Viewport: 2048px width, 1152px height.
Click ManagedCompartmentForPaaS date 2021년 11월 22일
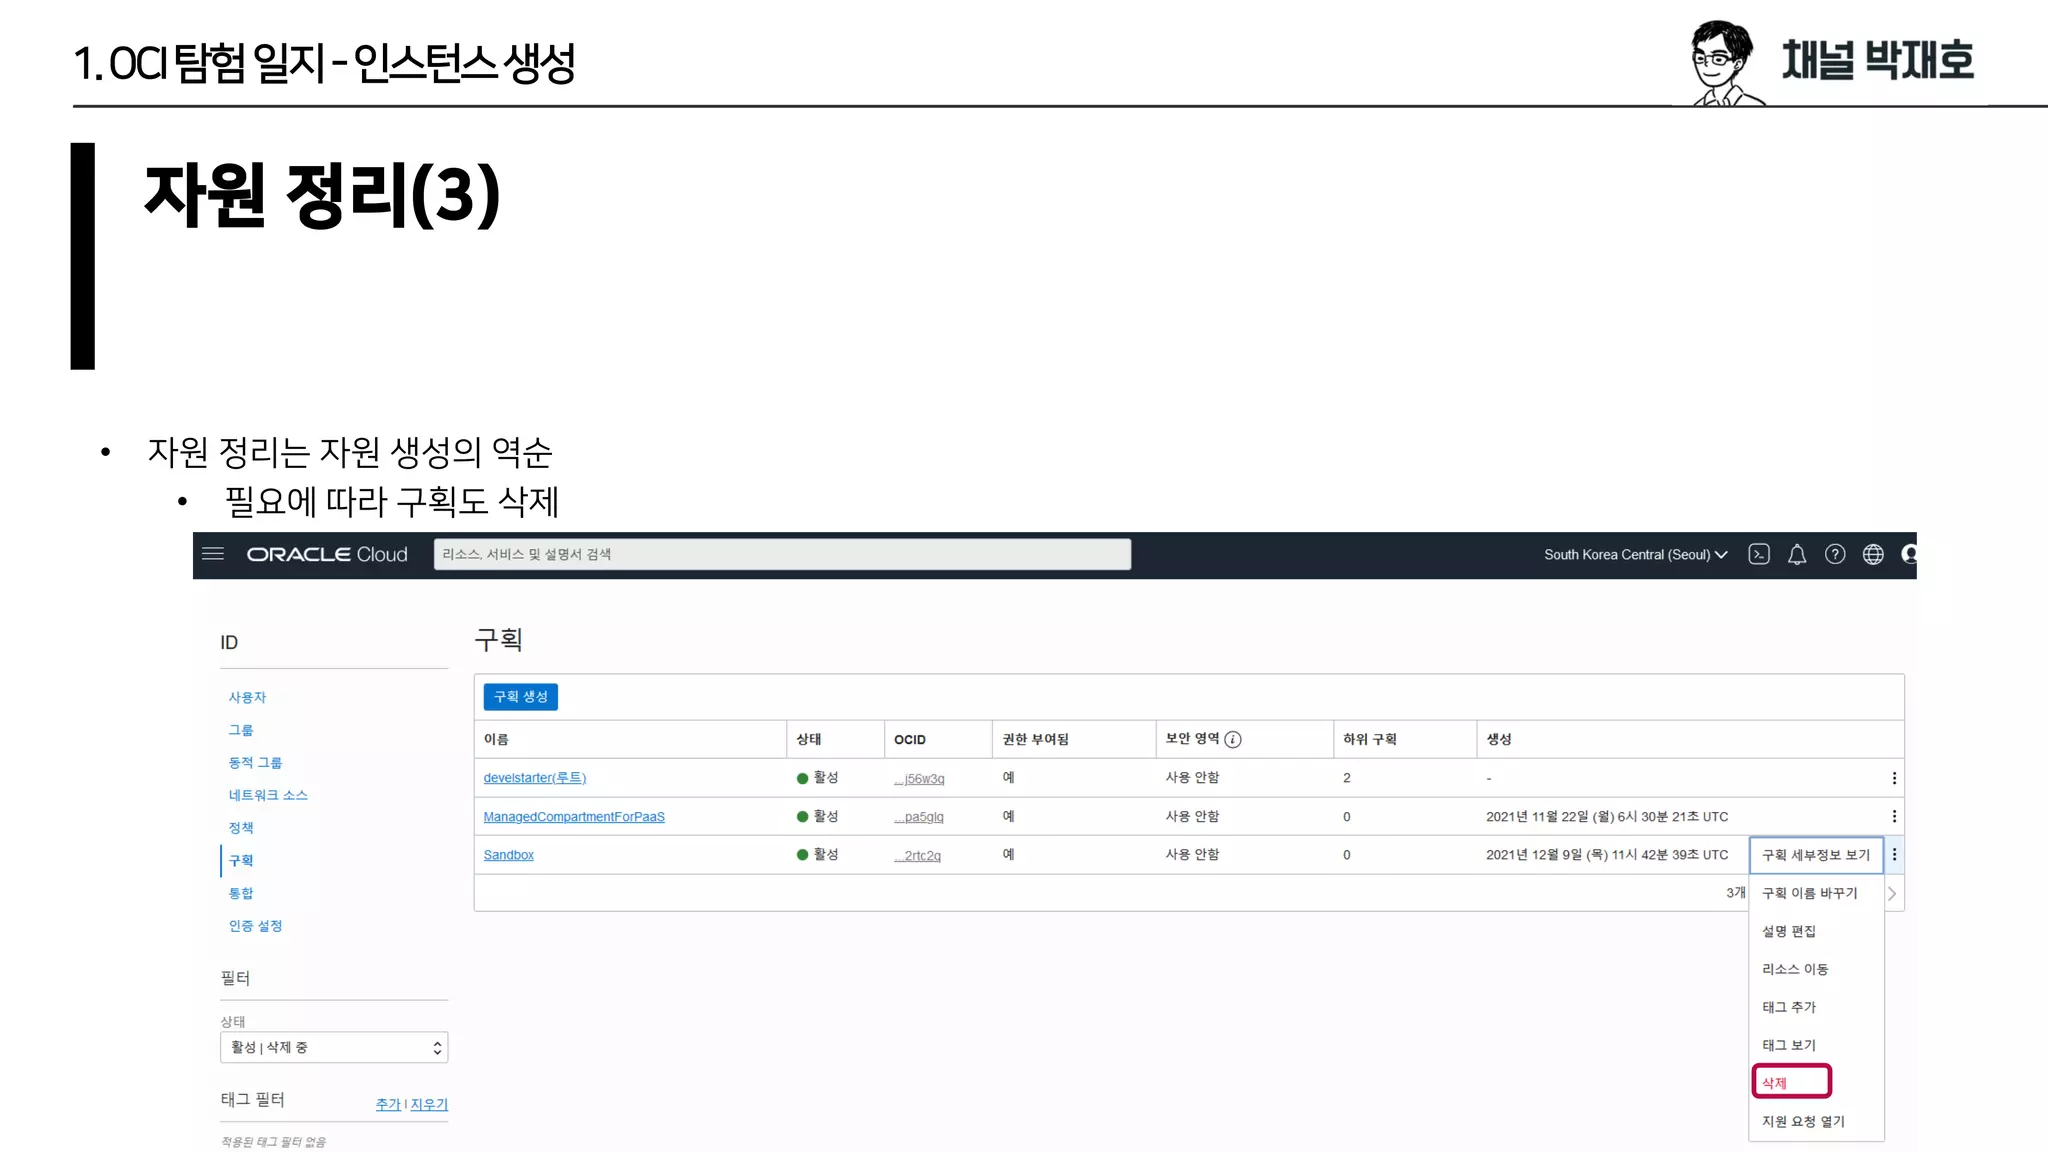pos(1607,817)
